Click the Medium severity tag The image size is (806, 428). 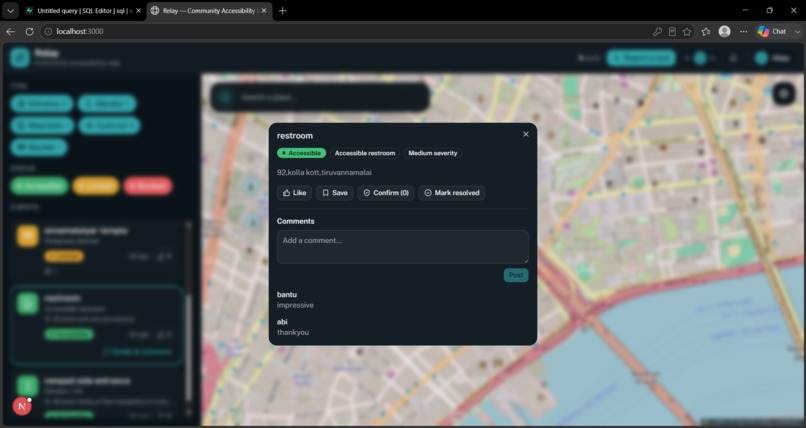click(432, 153)
